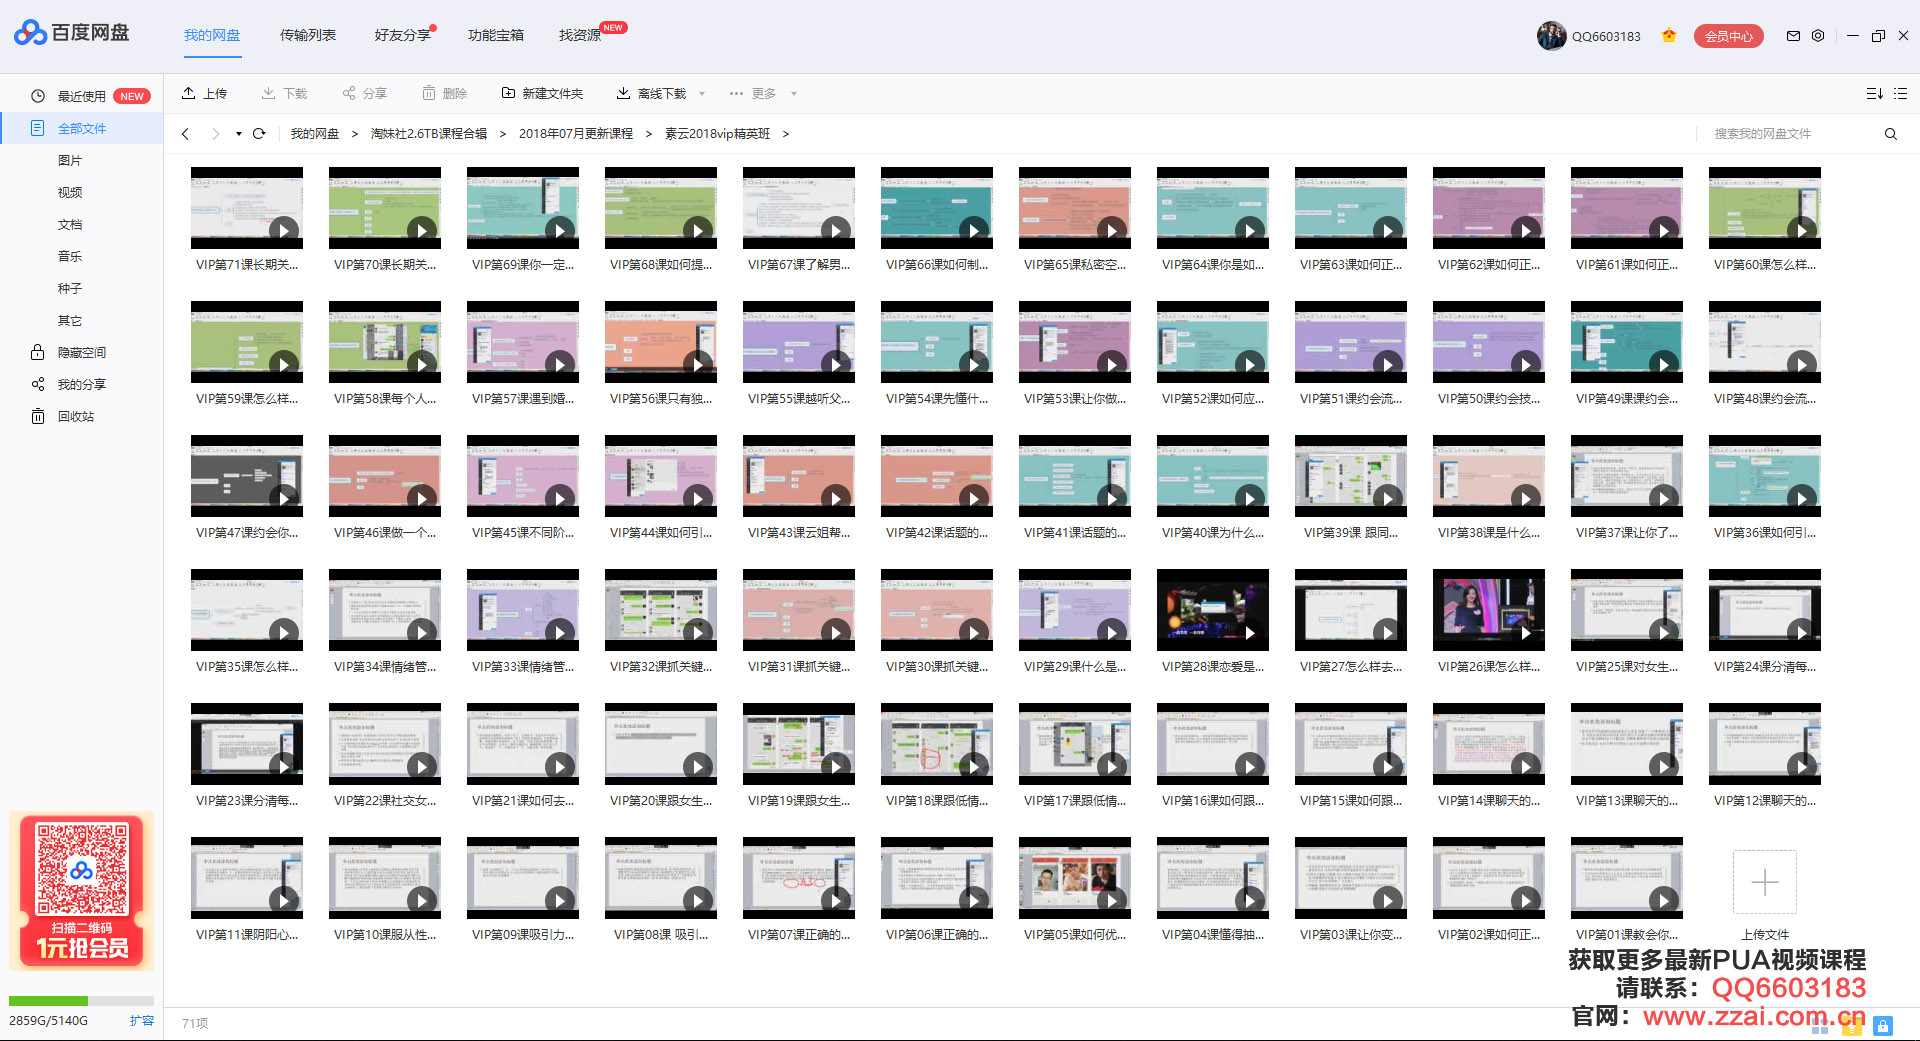Open the VIP第71课 video thumbnail
Screen dimensions: 1920x1041
pyautogui.click(x=247, y=208)
